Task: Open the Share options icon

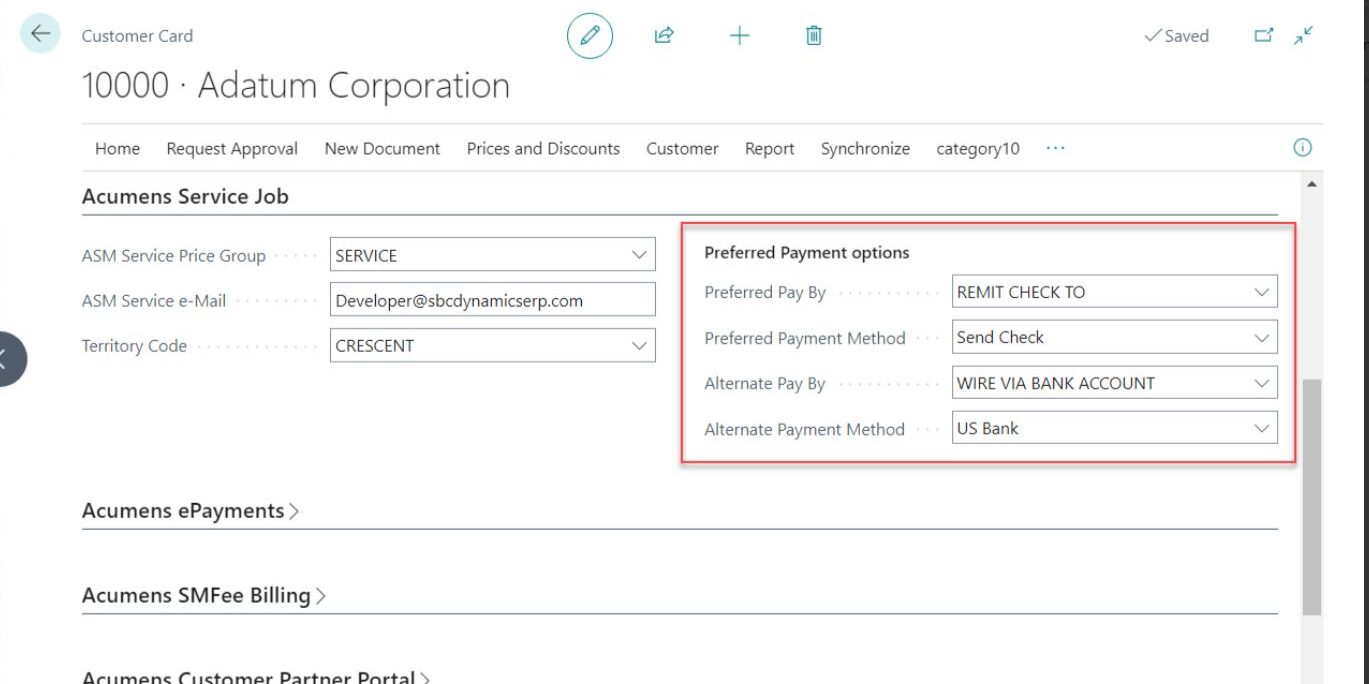Action: tap(663, 35)
